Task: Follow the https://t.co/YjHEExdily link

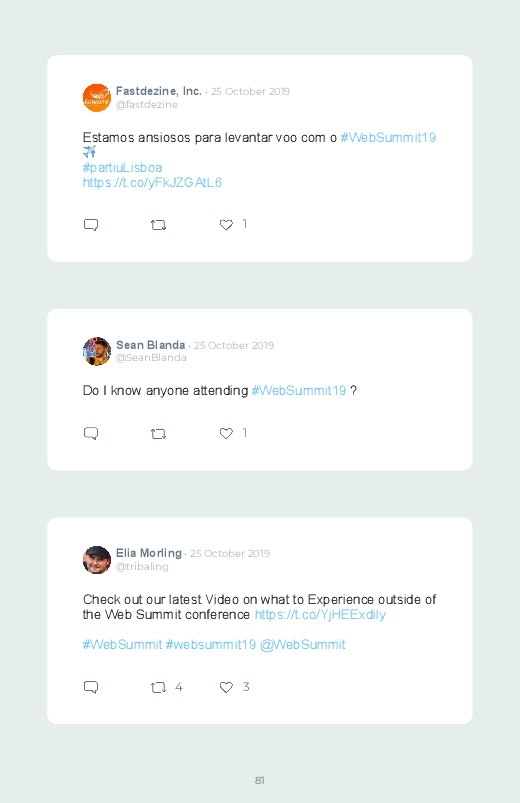Action: [x=320, y=615]
